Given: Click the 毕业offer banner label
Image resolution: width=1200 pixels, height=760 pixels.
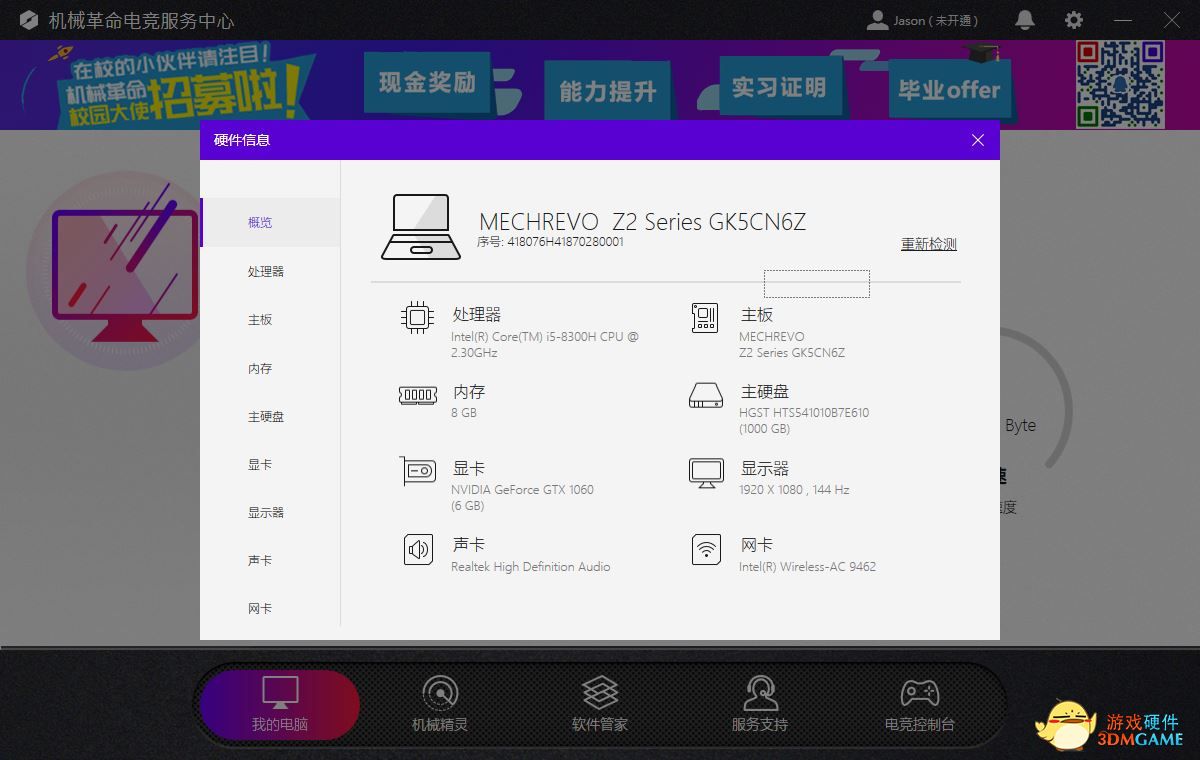Looking at the screenshot, I should pos(948,90).
